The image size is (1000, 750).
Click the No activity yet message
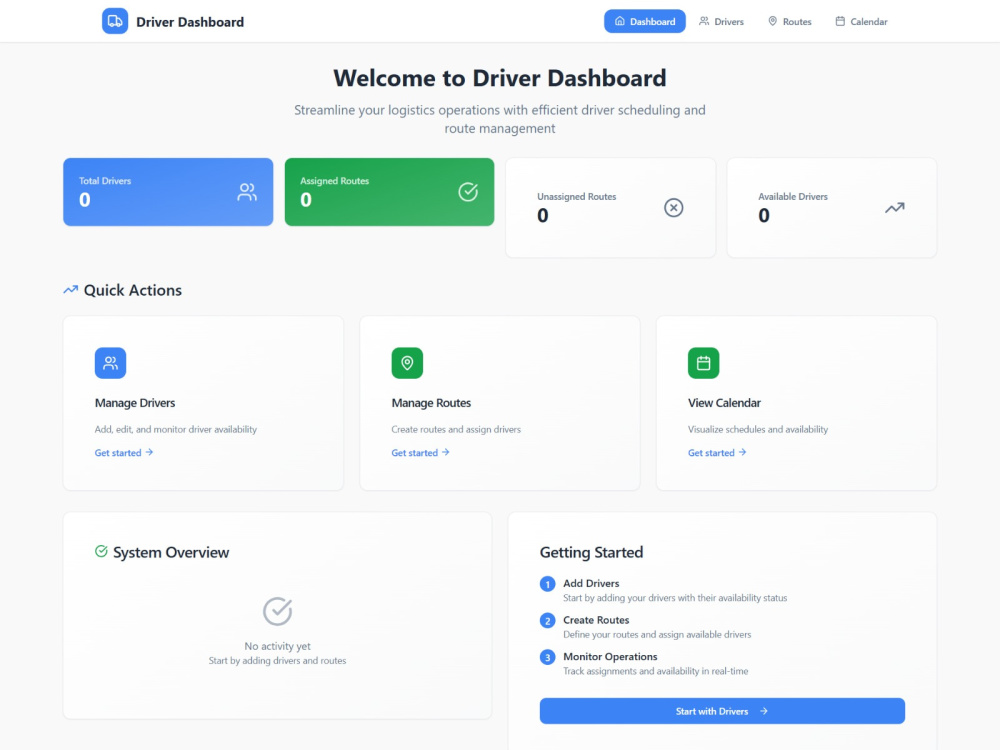(277, 646)
